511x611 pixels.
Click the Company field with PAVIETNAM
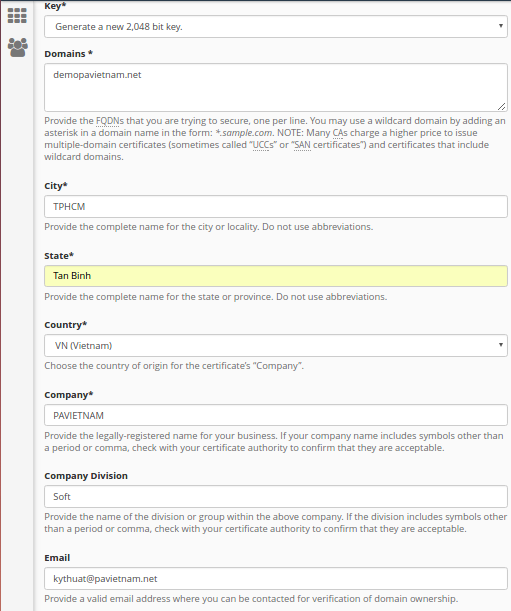pyautogui.click(x=276, y=415)
